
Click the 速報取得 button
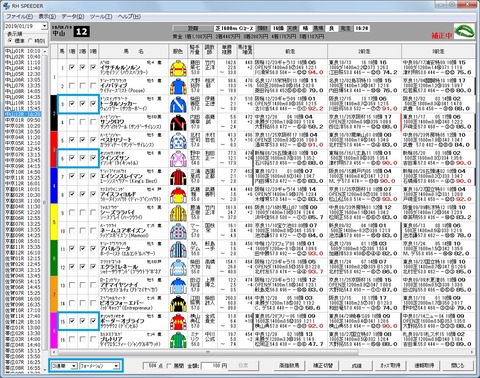(425, 365)
